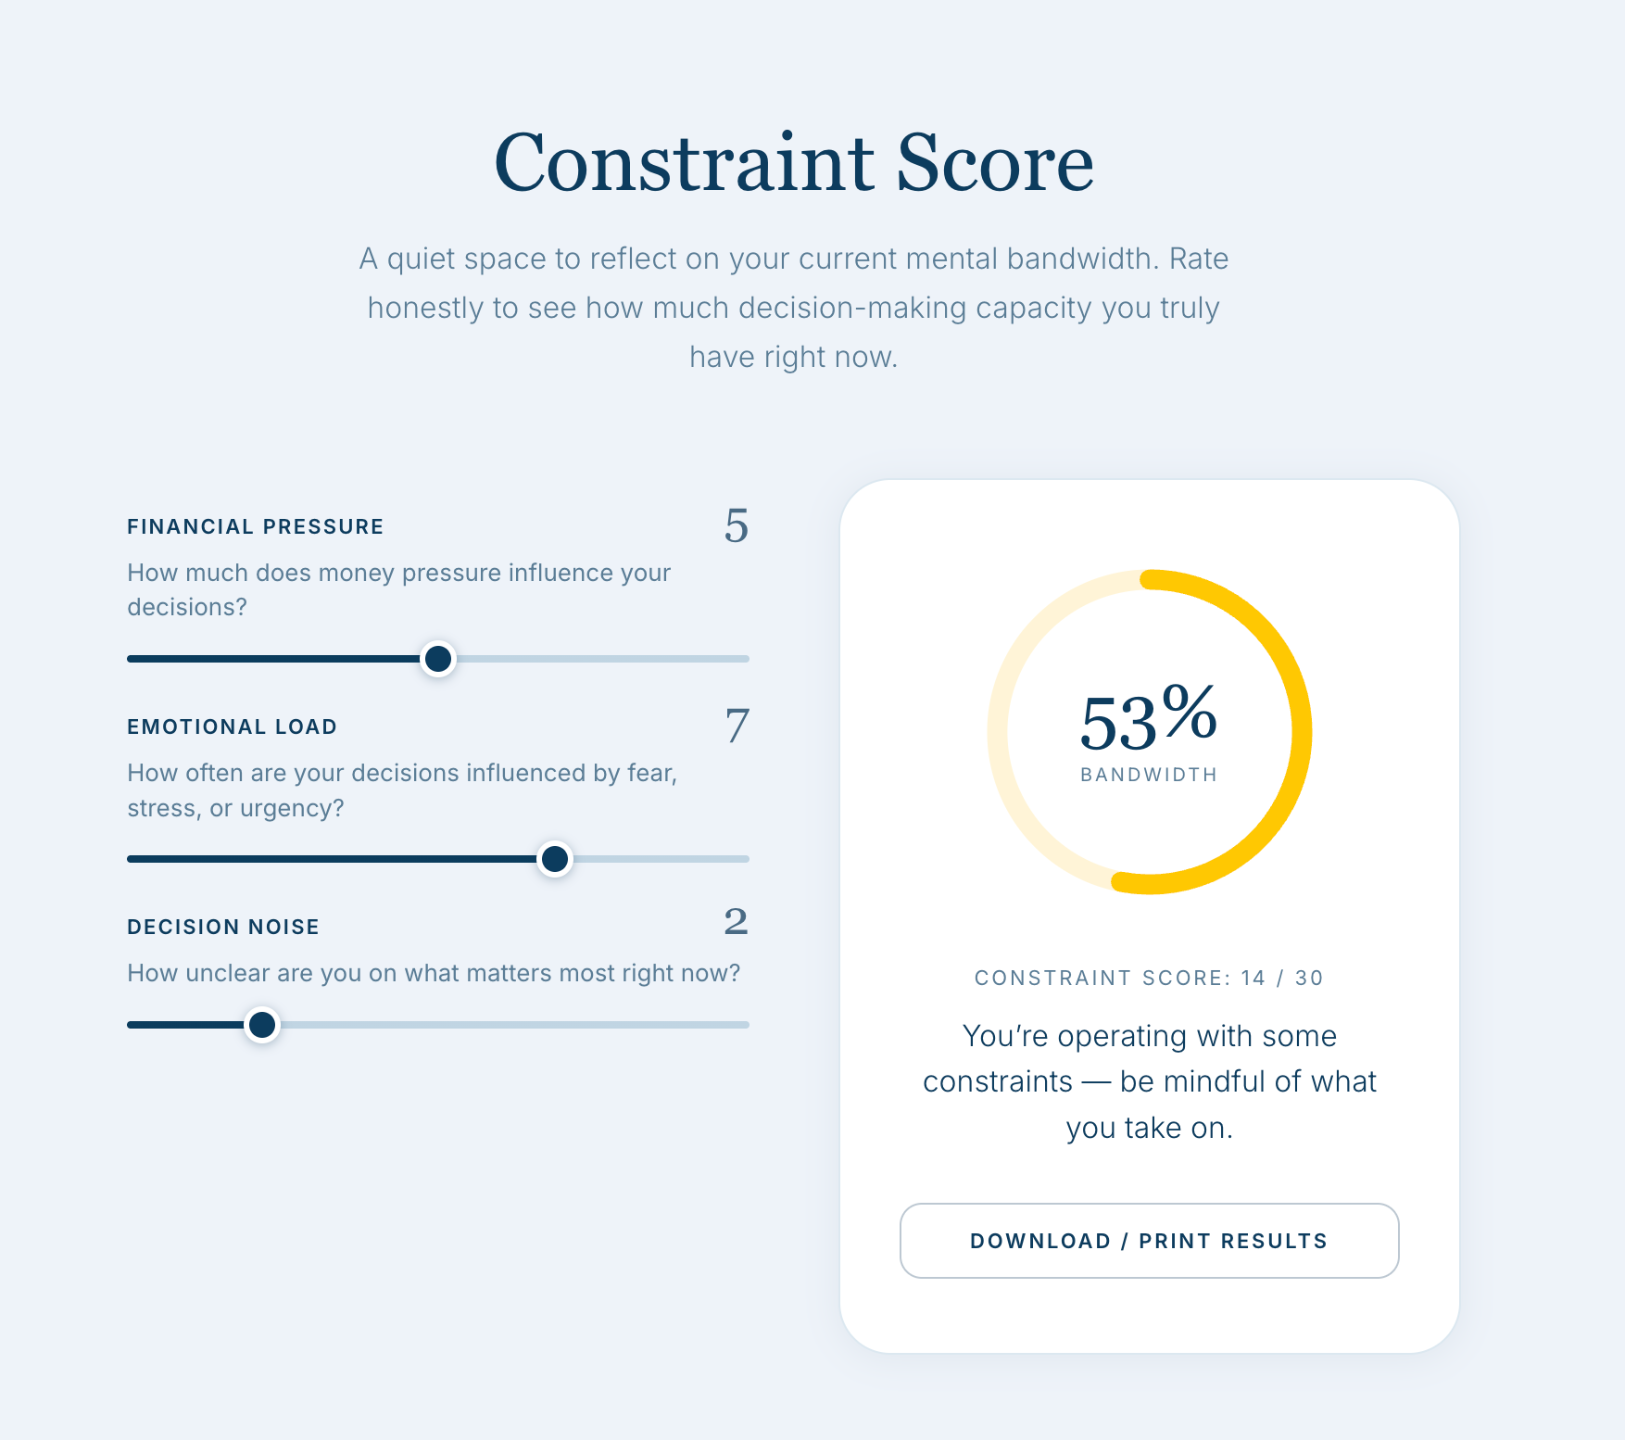Image resolution: width=1625 pixels, height=1440 pixels.
Task: Click the 'operating with some constraints' message
Action: pos(1149,1082)
